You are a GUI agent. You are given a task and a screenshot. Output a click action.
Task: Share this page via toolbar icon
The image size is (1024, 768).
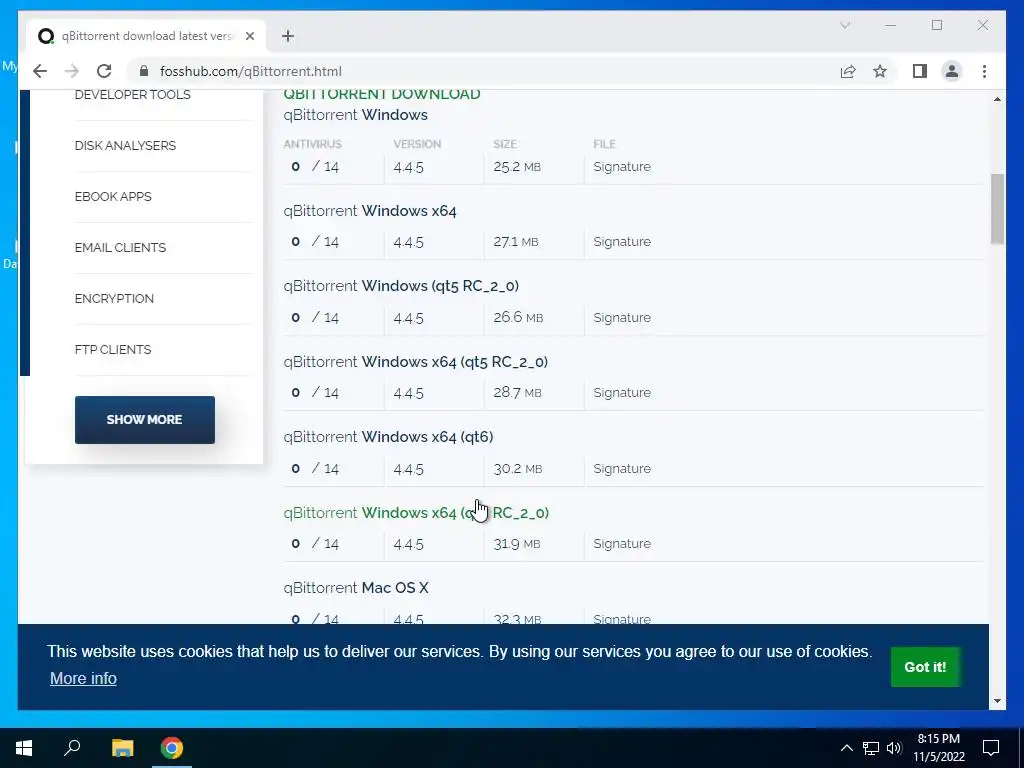[848, 71]
